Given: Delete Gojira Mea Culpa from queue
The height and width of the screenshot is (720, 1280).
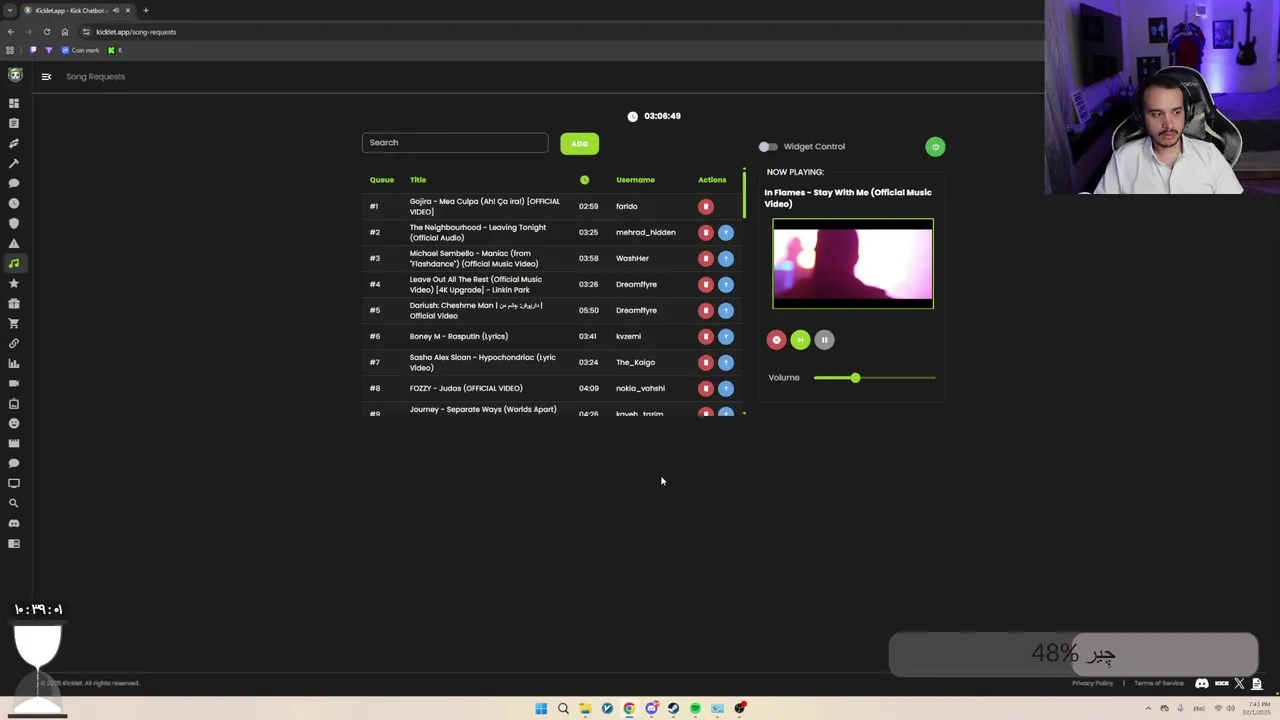Looking at the screenshot, I should click(706, 206).
